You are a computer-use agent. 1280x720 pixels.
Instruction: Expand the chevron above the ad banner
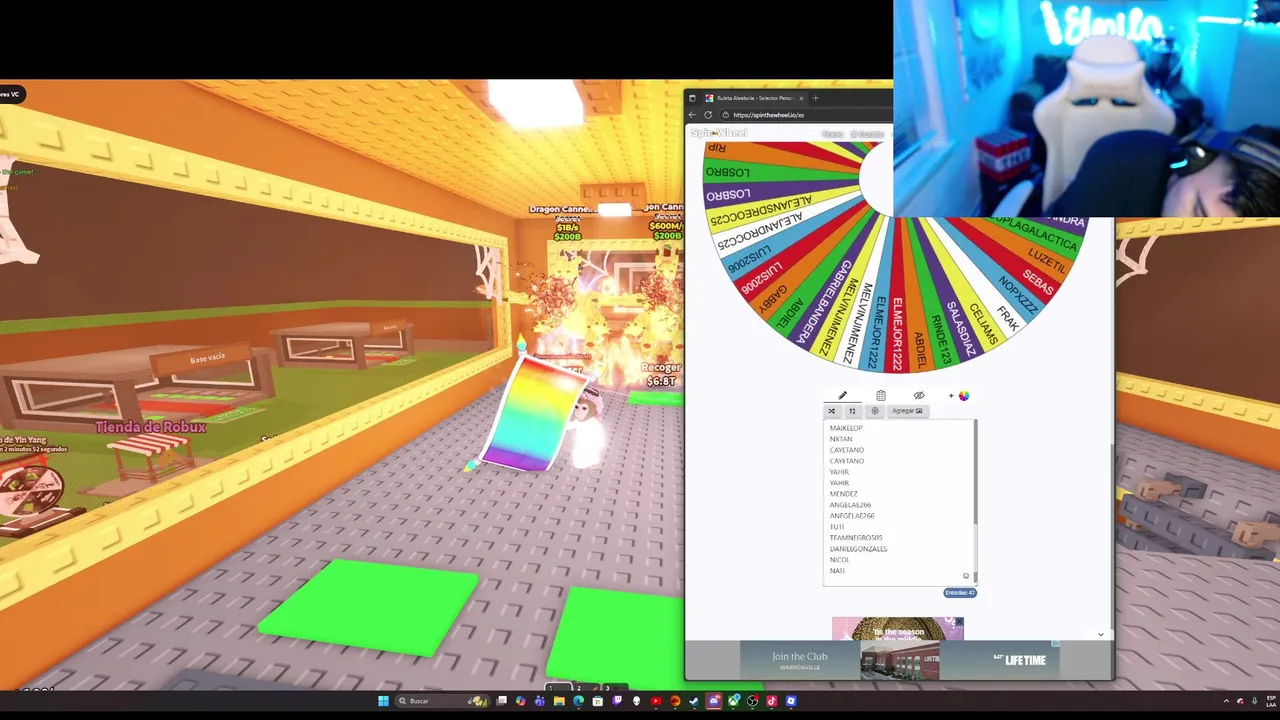tap(1101, 634)
